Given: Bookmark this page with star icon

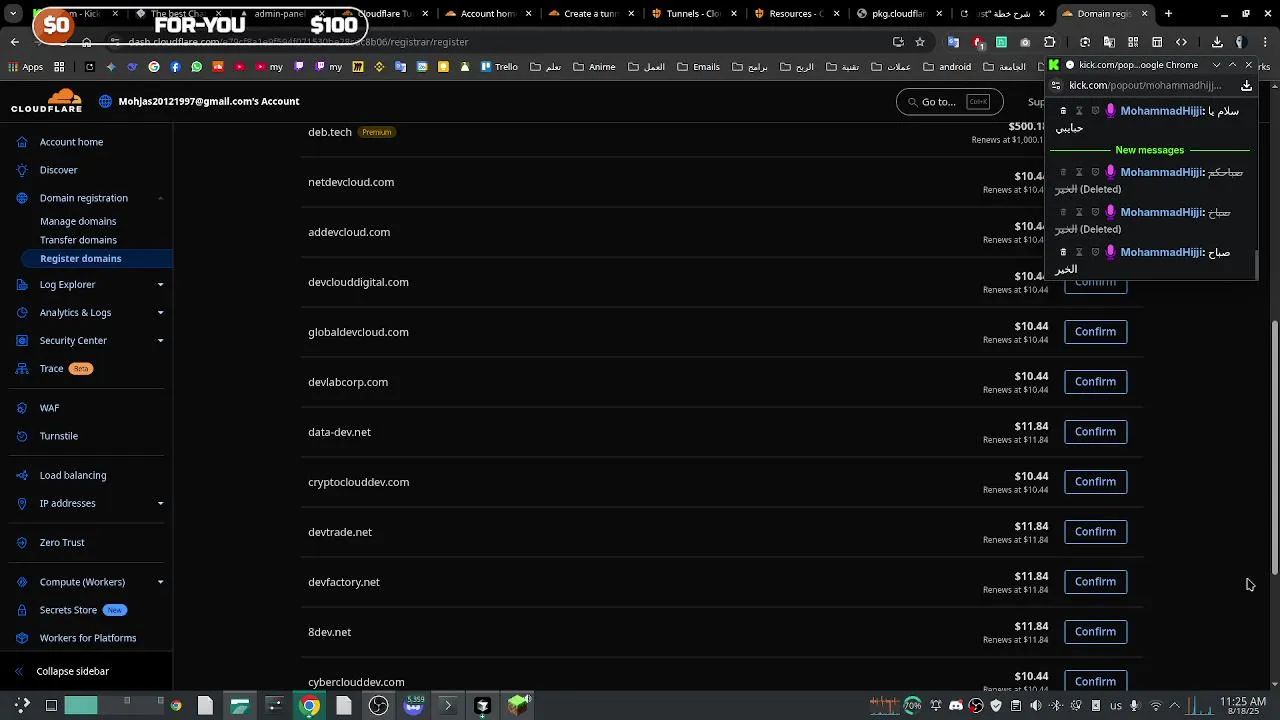Looking at the screenshot, I should [x=920, y=42].
